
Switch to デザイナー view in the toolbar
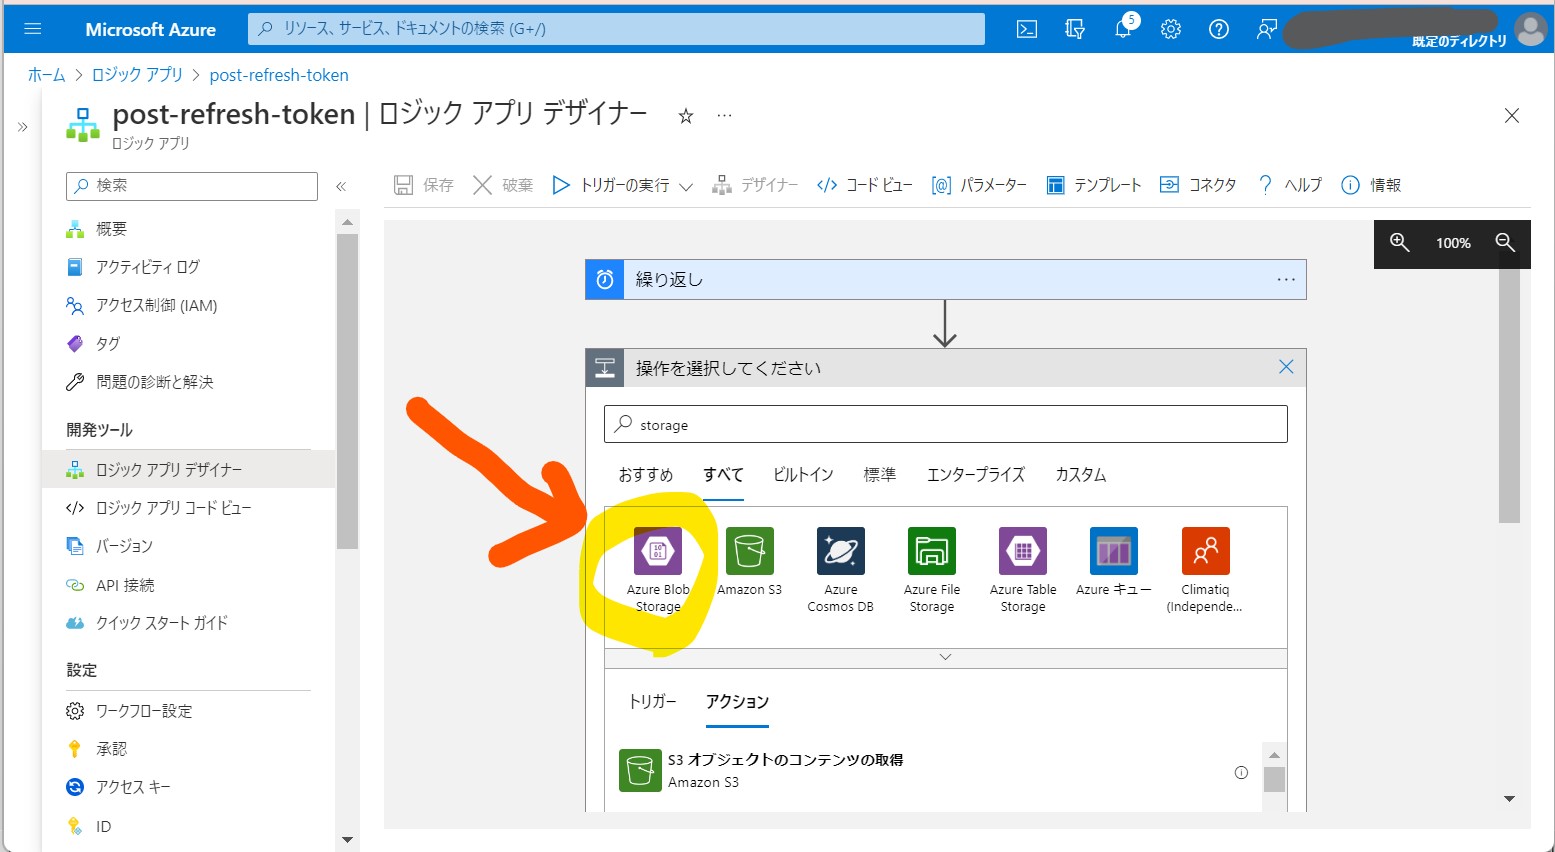pos(755,185)
